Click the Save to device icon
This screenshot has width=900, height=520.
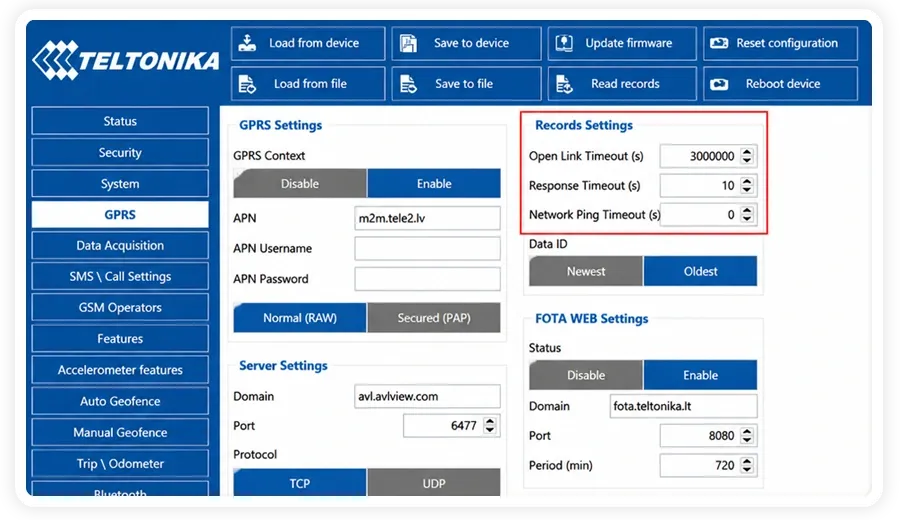tap(408, 43)
